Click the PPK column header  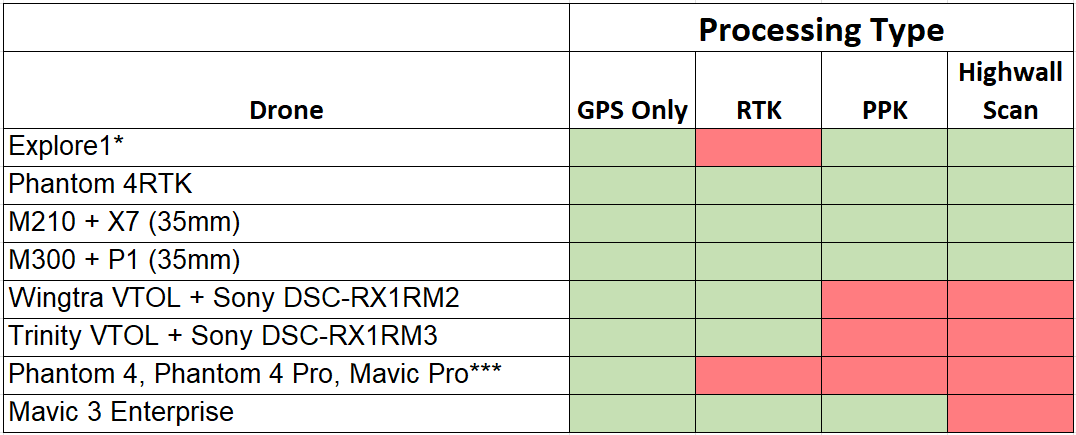tap(885, 90)
